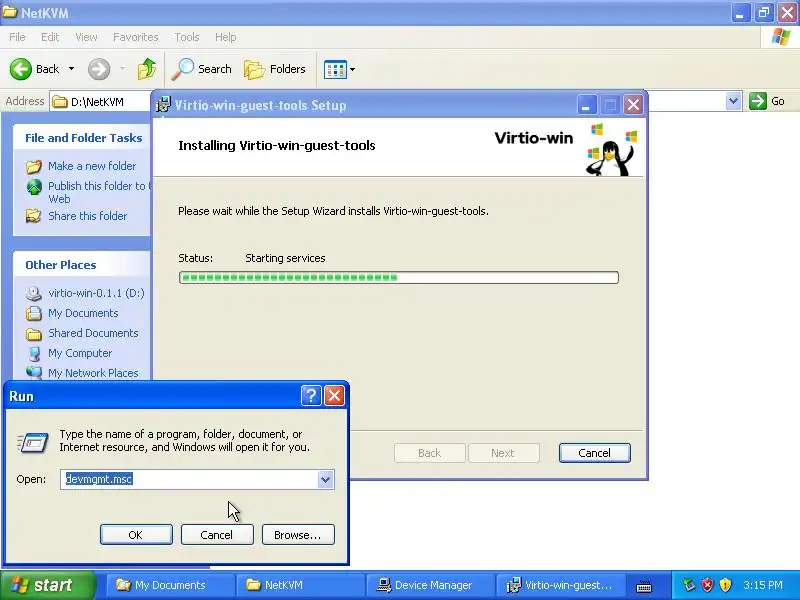Collapse the Other Places panel header
Viewport: 800px width, 600px height.
82,265
